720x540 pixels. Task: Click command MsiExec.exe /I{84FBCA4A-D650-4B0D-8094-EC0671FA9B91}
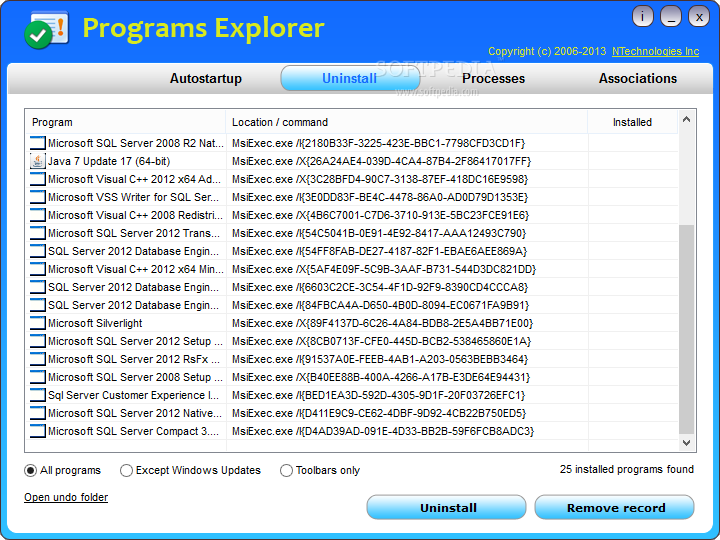pyautogui.click(x=380, y=305)
